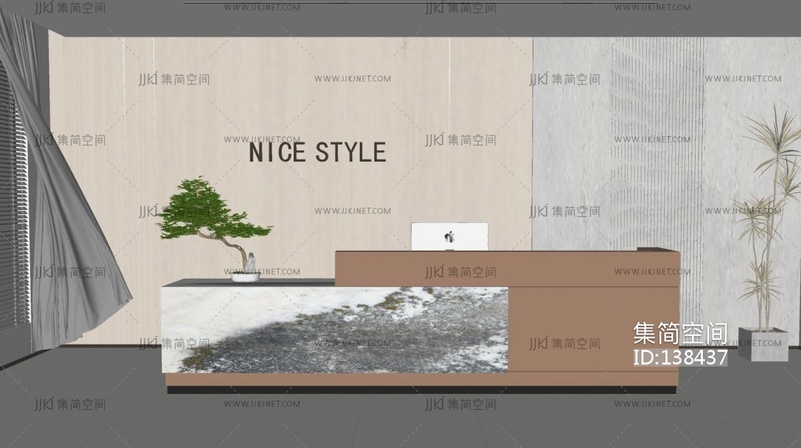The image size is (801, 448).
Task: Pick the gray concrete wall panel
Action: tap(570, 150)
